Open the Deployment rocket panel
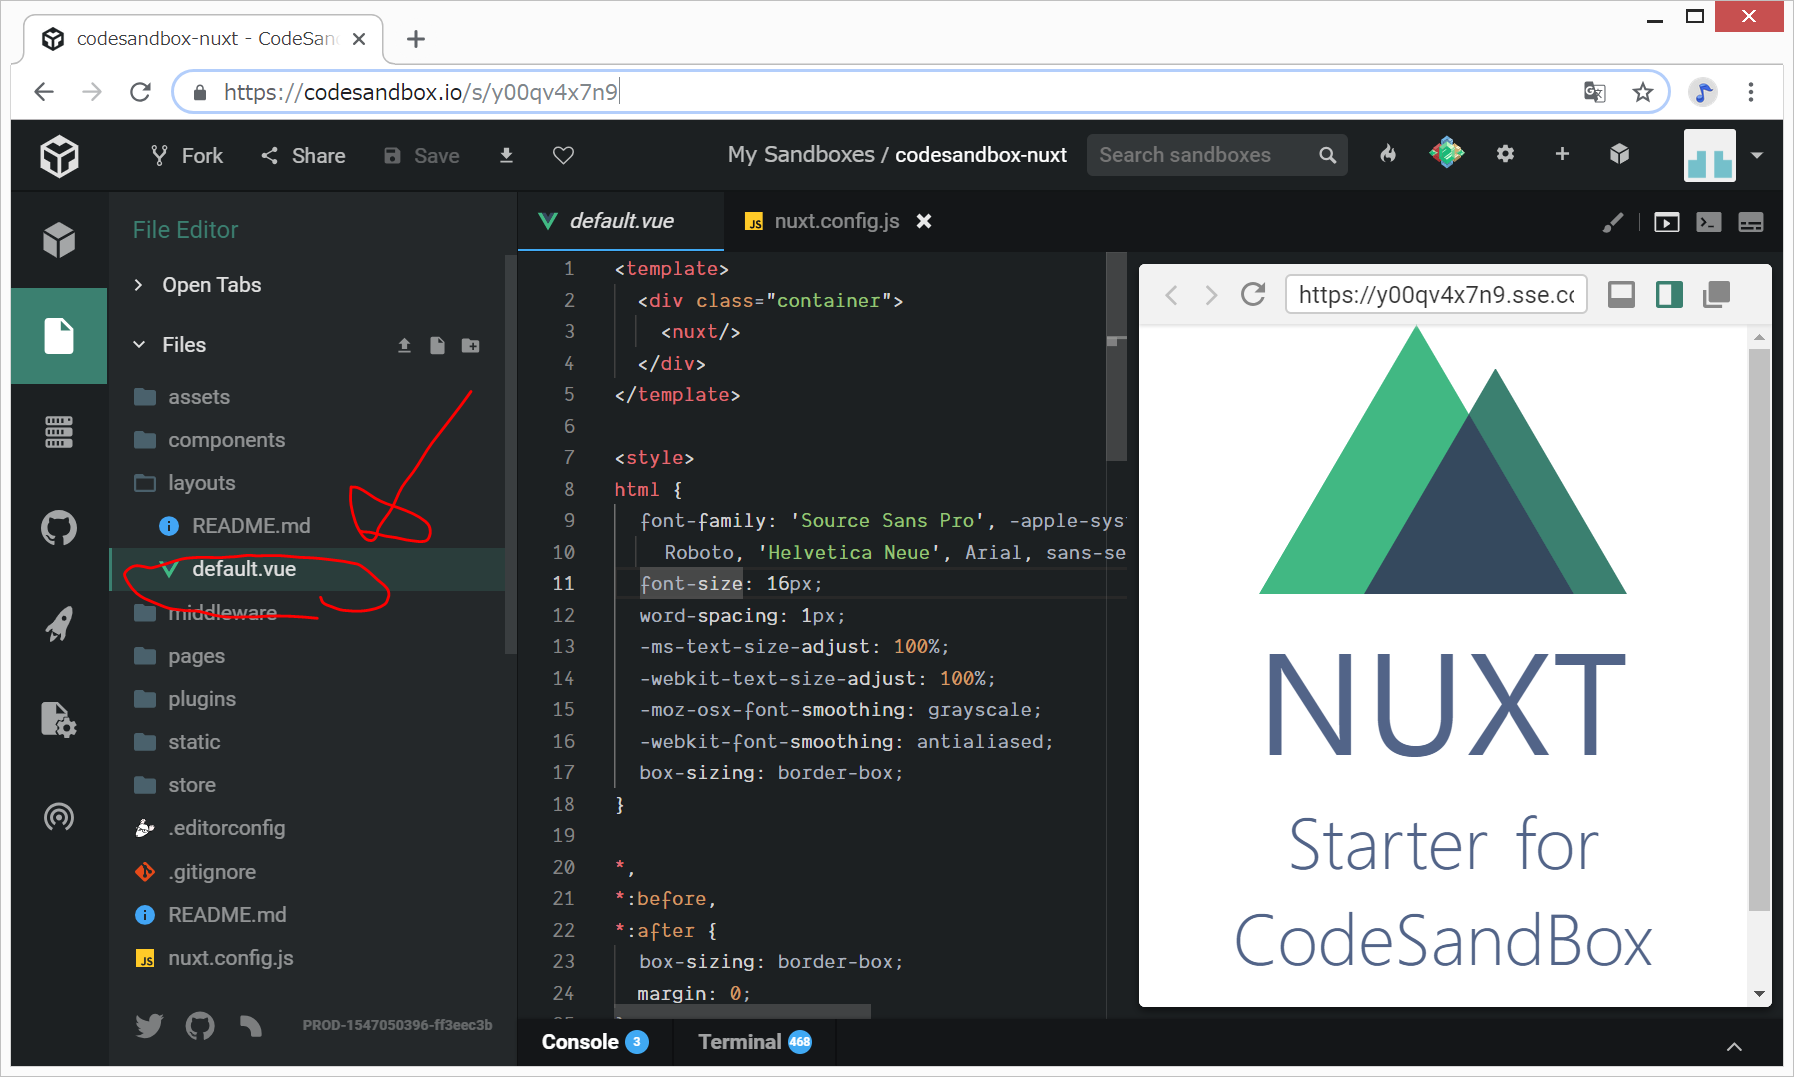Screen dimensions: 1794x1077 point(59,624)
